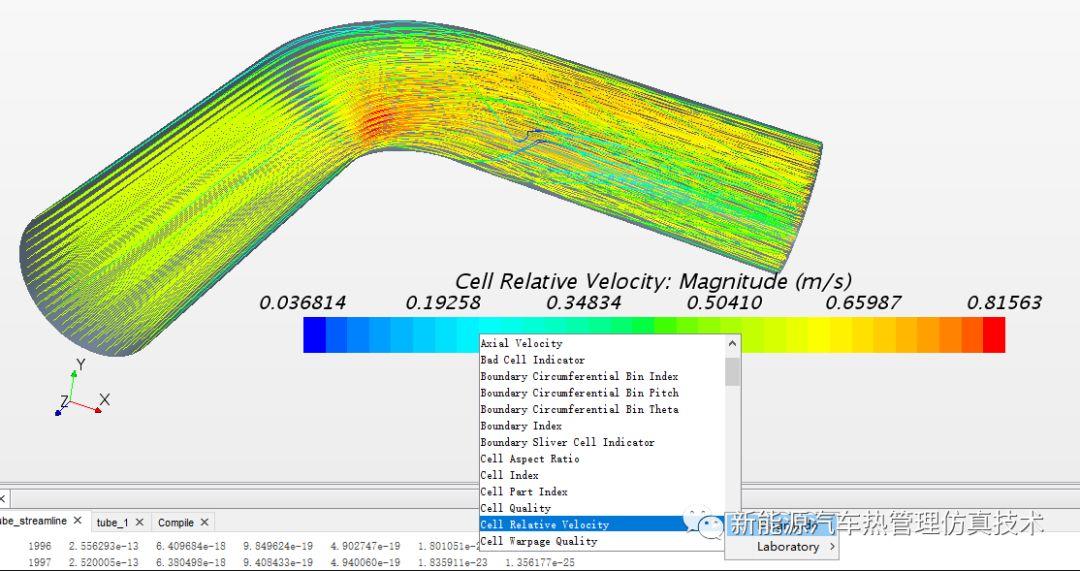This screenshot has height=571, width=1080.
Task: Select Boundary Circumferential Bin Index entry
Action: pos(602,376)
